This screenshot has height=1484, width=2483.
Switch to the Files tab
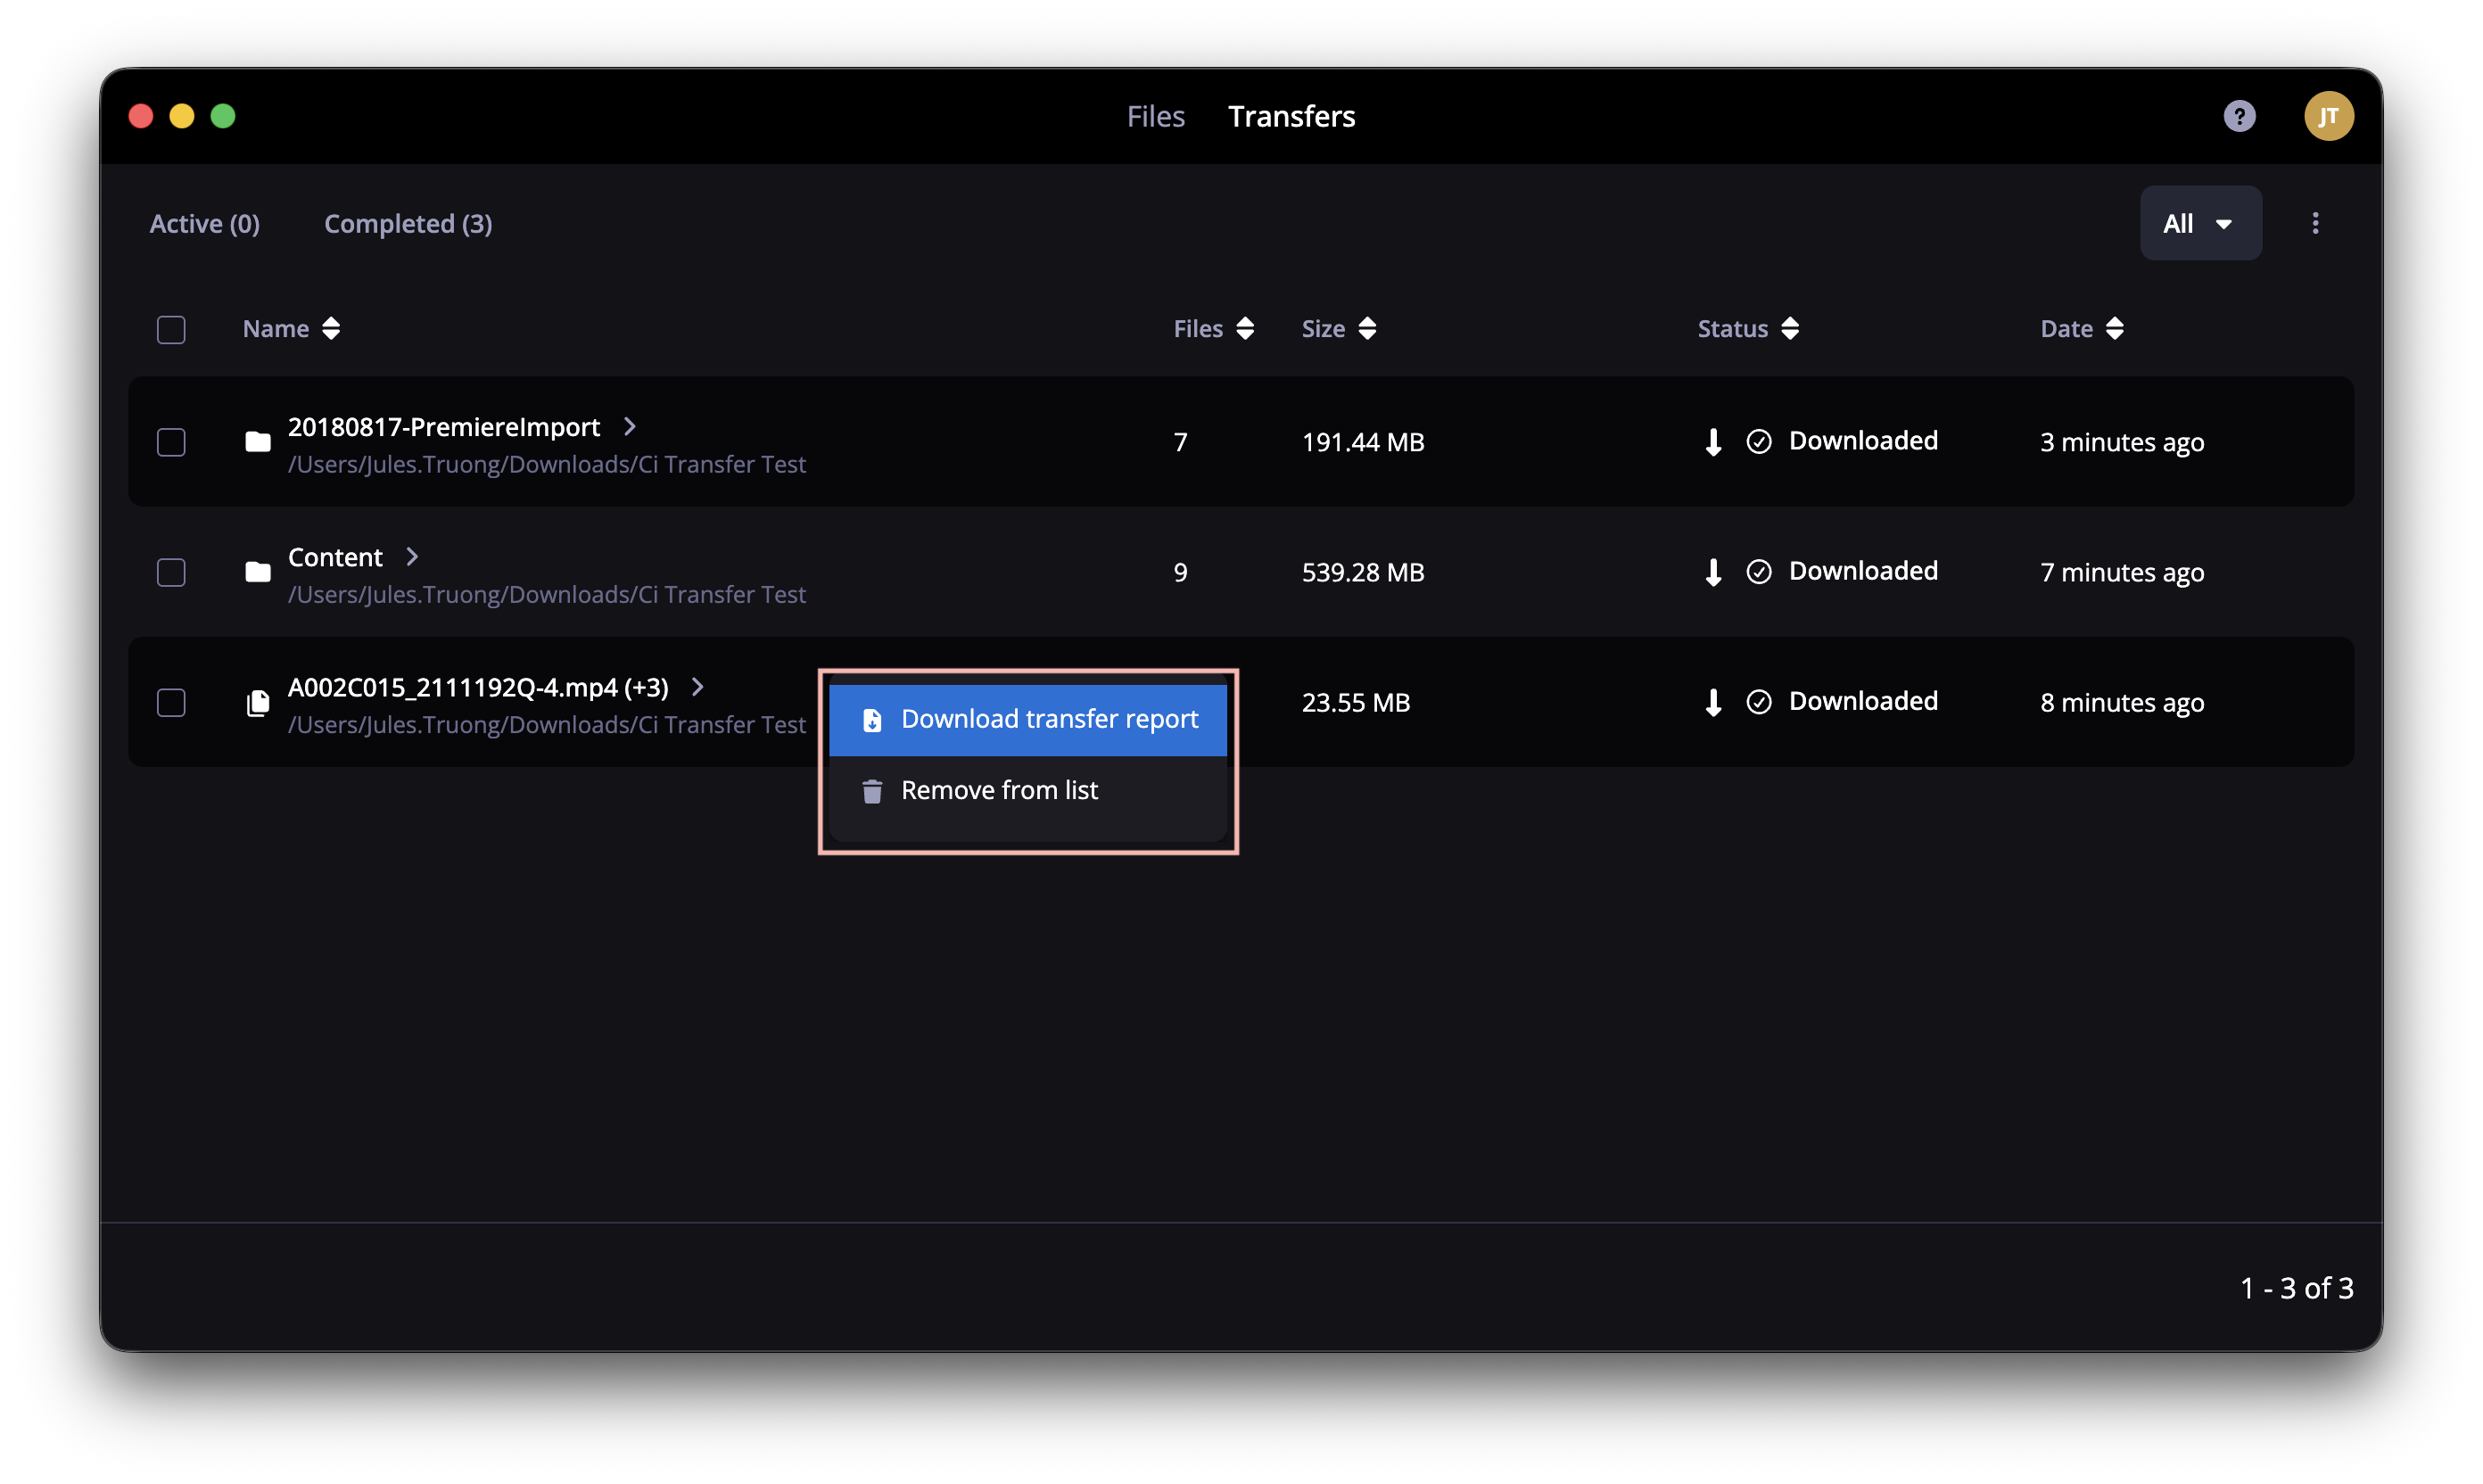[x=1155, y=116]
